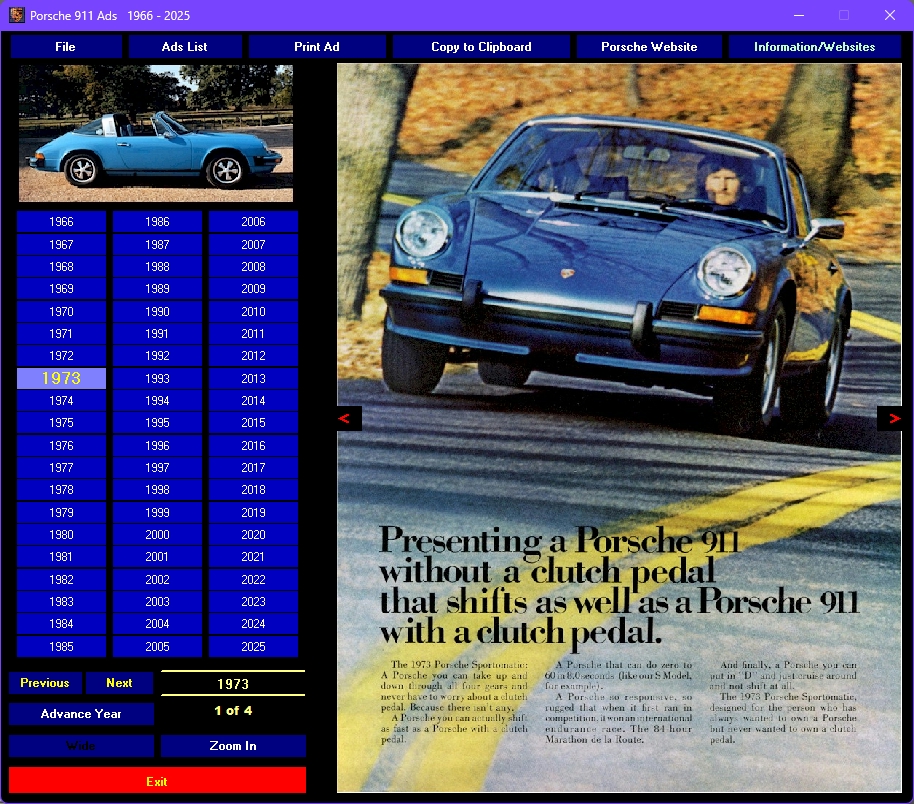Select year 2012
Screen dimensions: 914x804
coord(254,356)
